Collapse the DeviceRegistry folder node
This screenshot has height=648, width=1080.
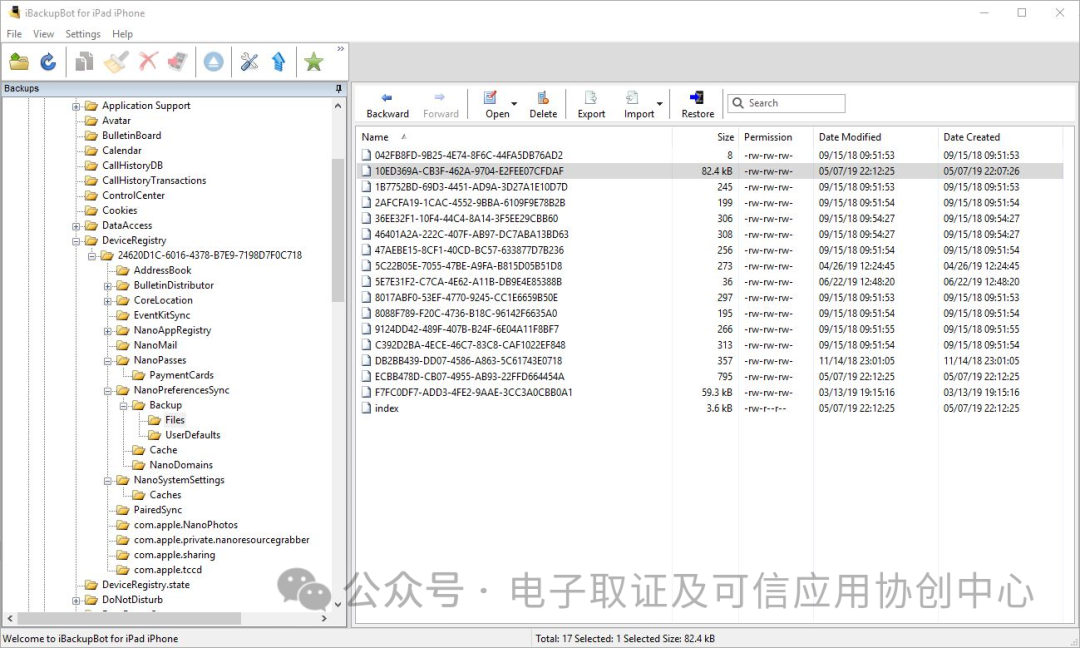click(x=76, y=241)
